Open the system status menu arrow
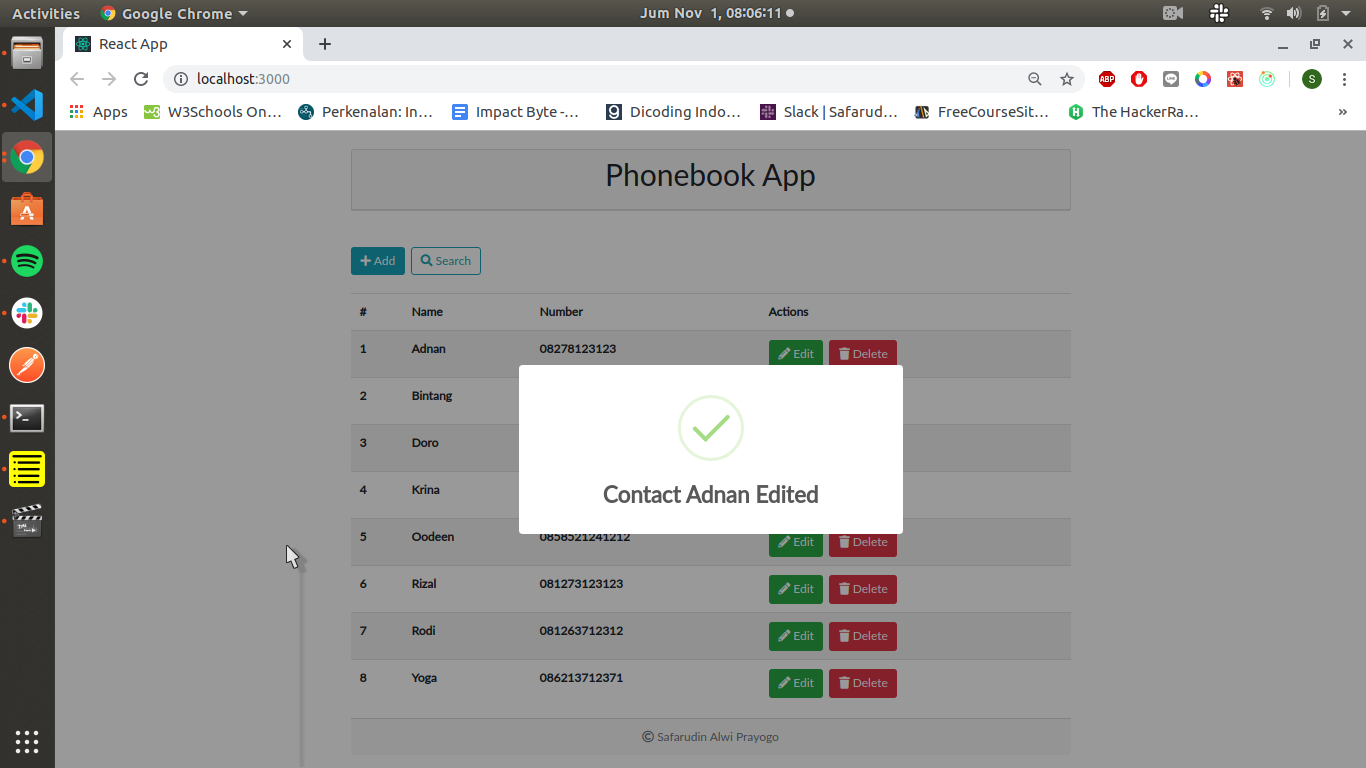 coord(1346,13)
